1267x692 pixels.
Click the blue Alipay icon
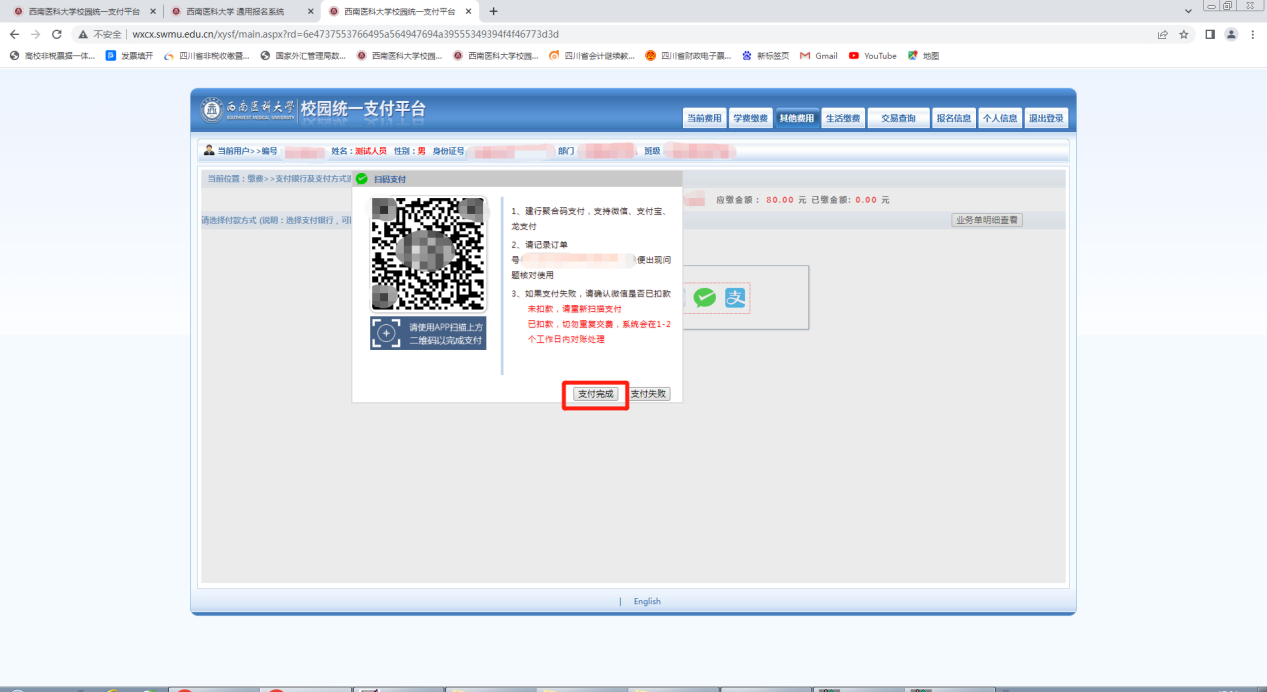pos(736,297)
